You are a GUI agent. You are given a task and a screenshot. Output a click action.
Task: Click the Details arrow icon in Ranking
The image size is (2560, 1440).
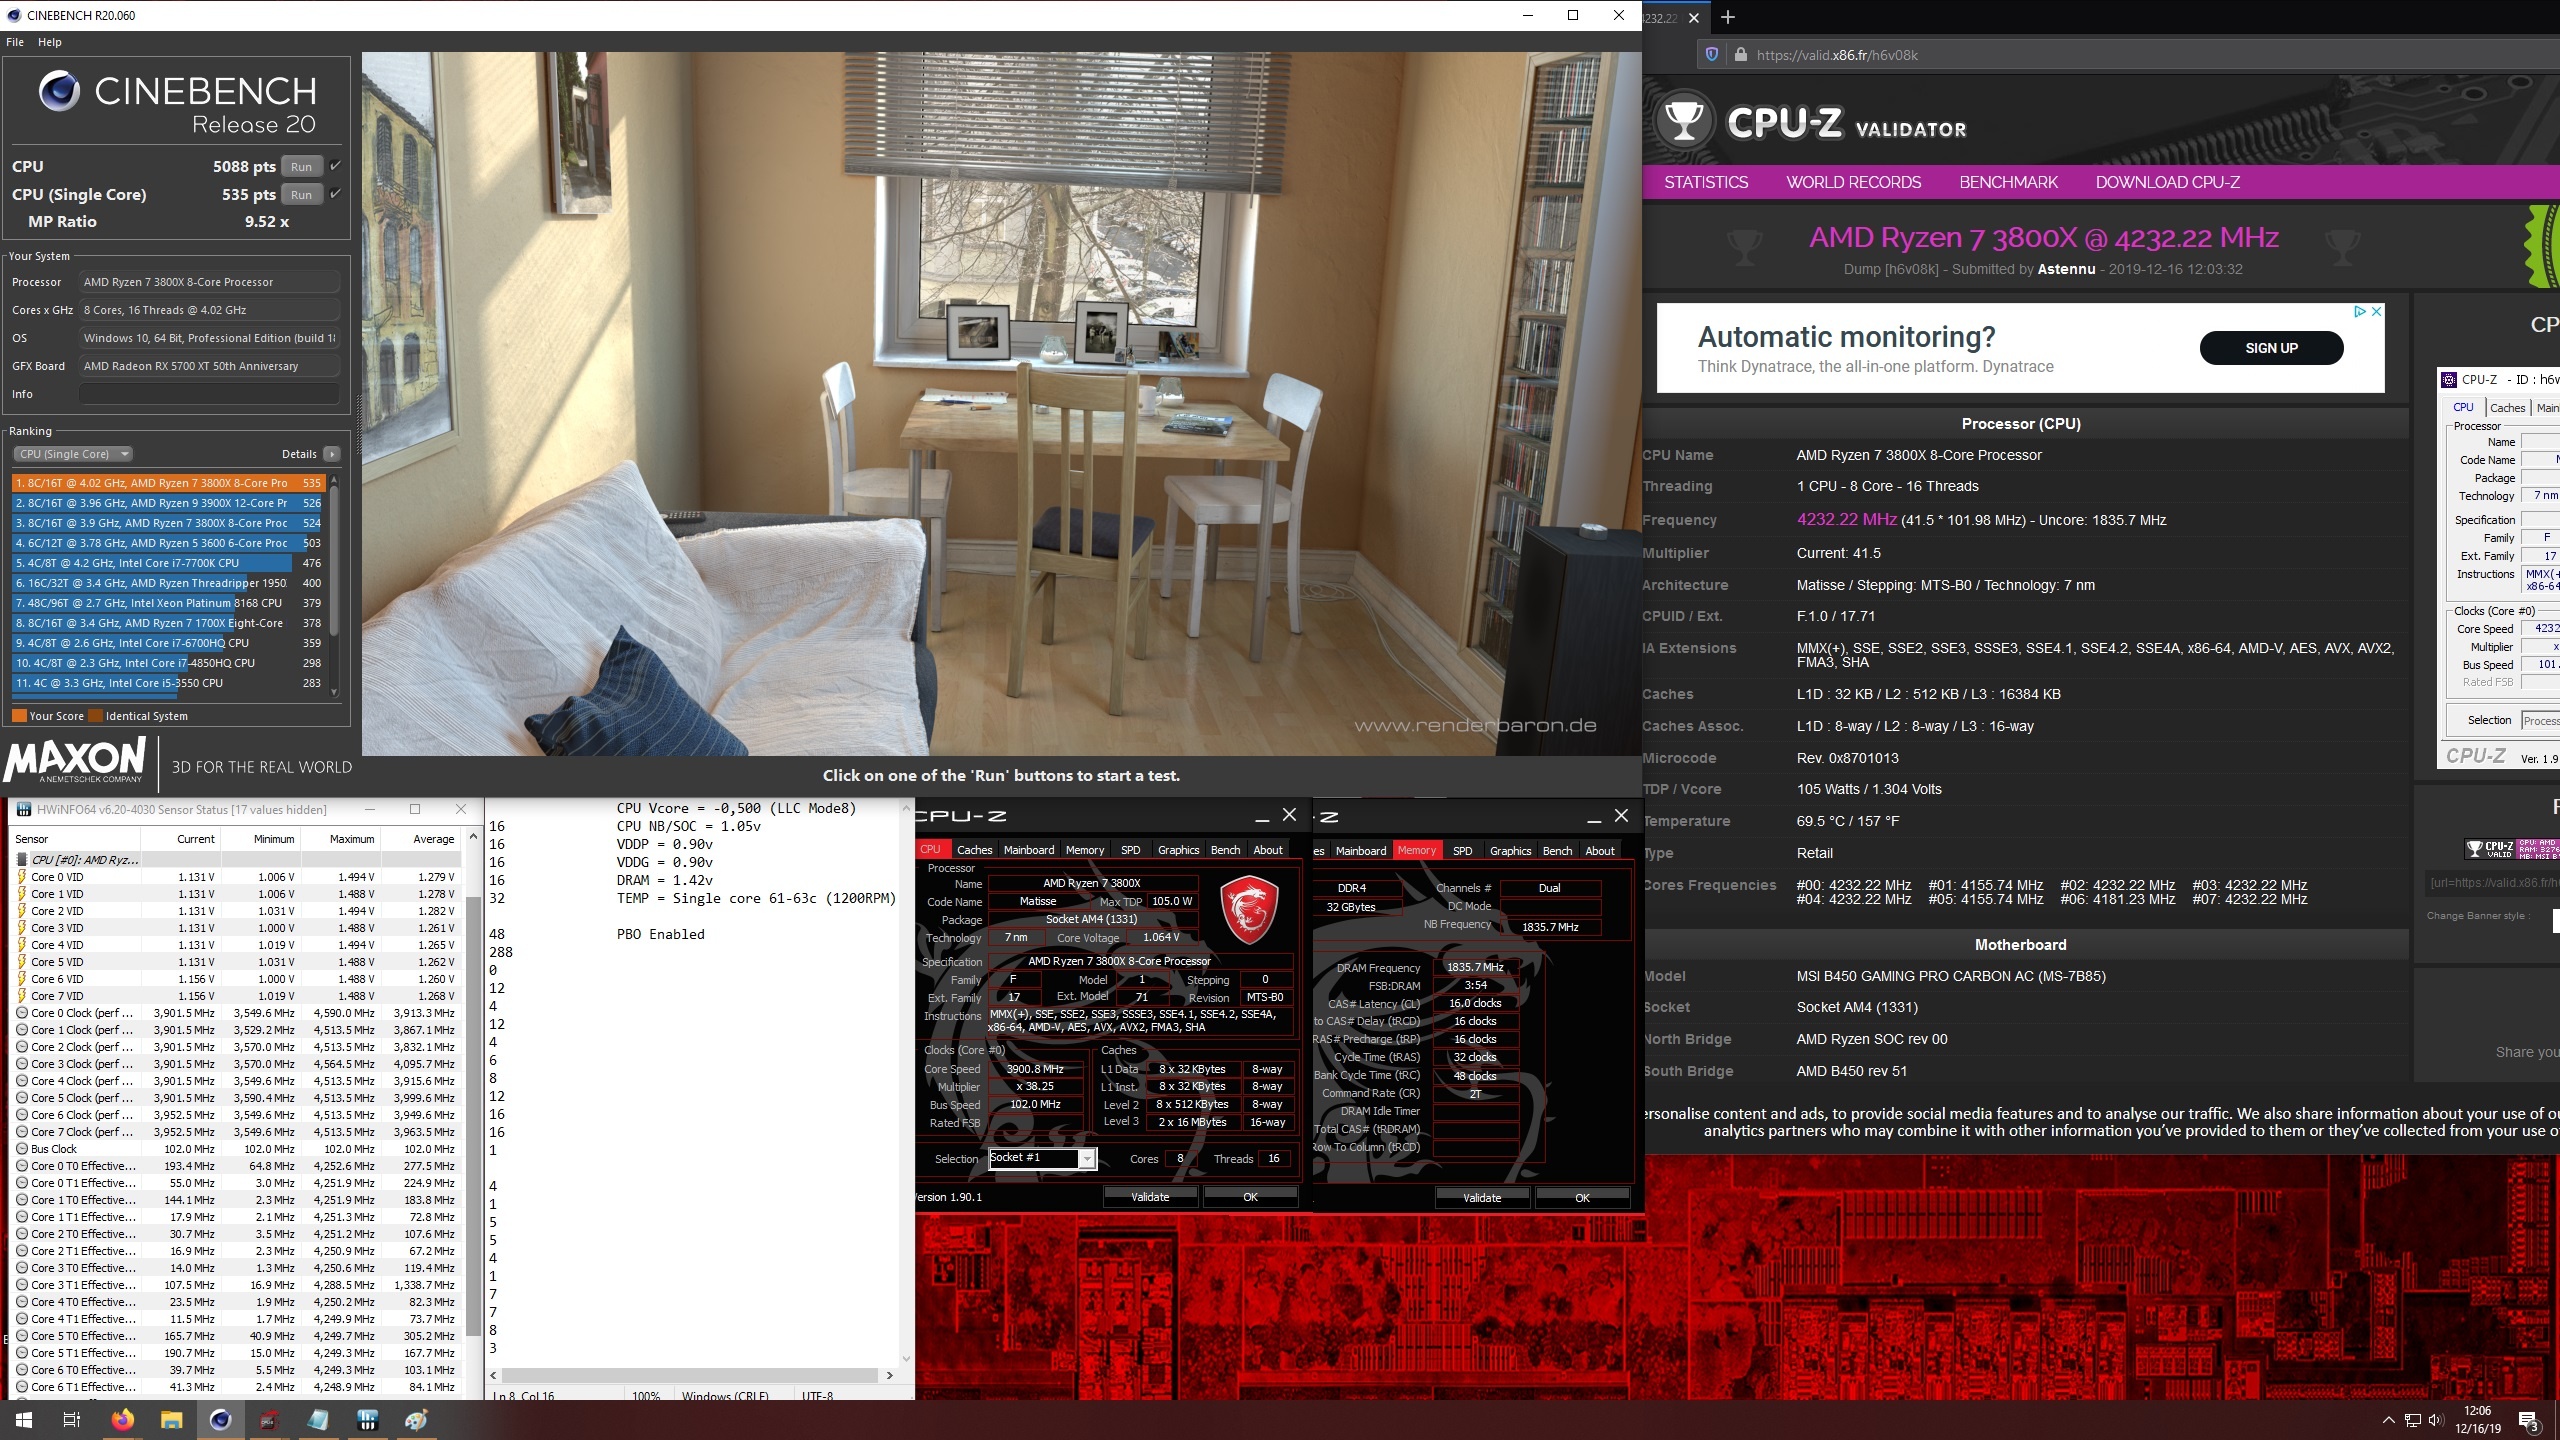[x=332, y=454]
